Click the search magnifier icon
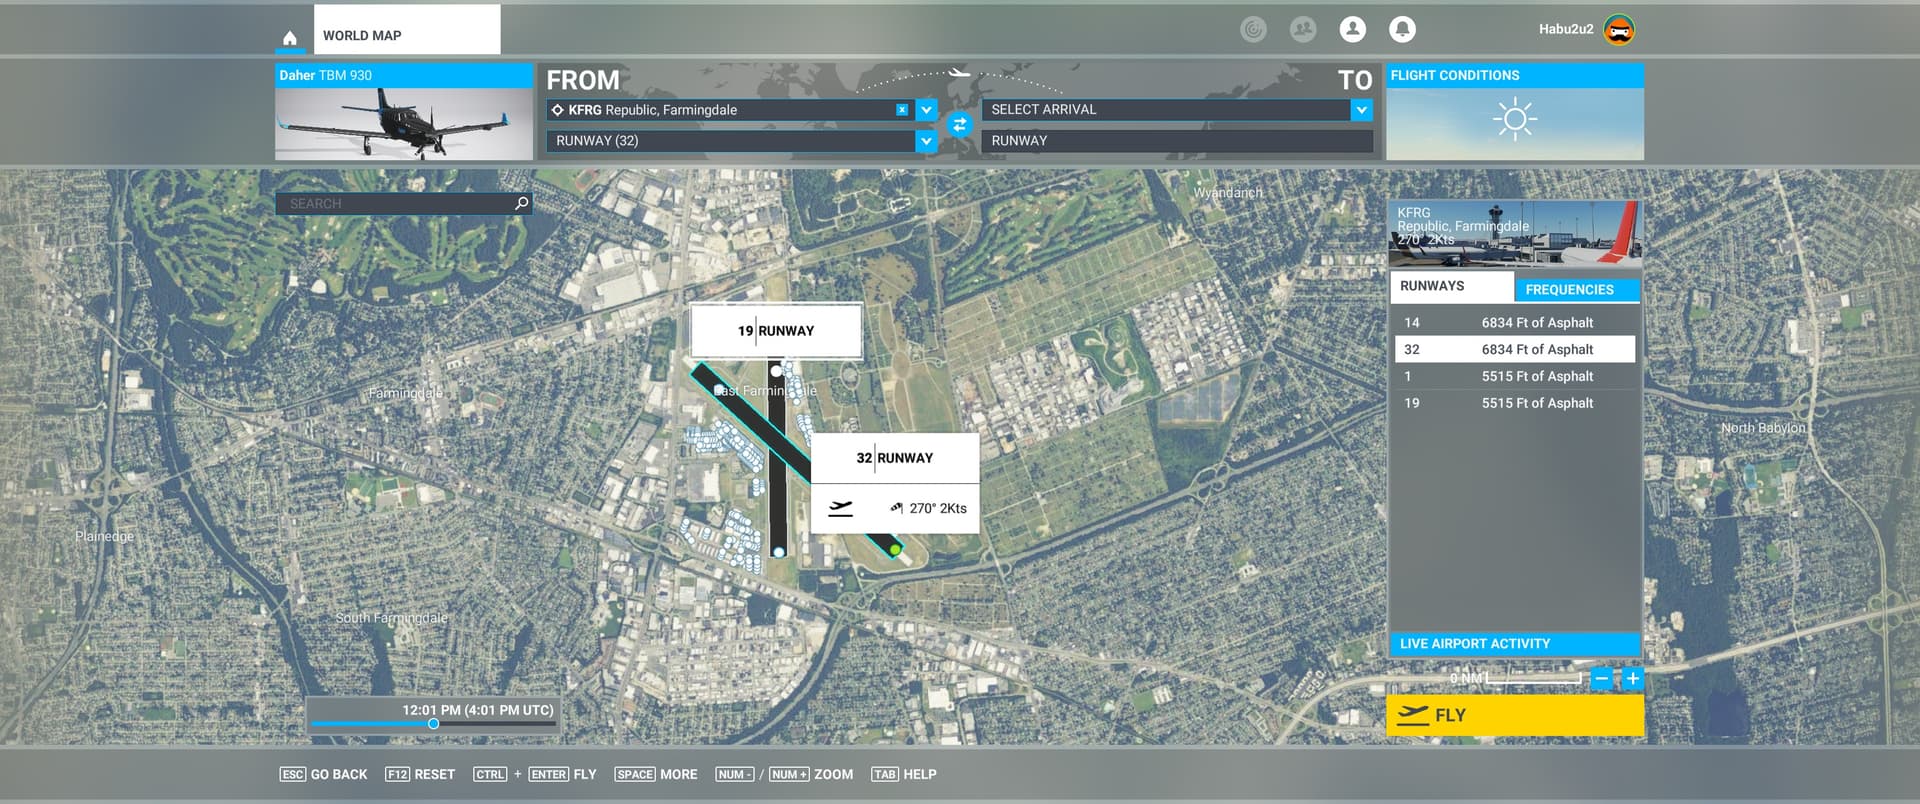1920x804 pixels. (x=521, y=203)
